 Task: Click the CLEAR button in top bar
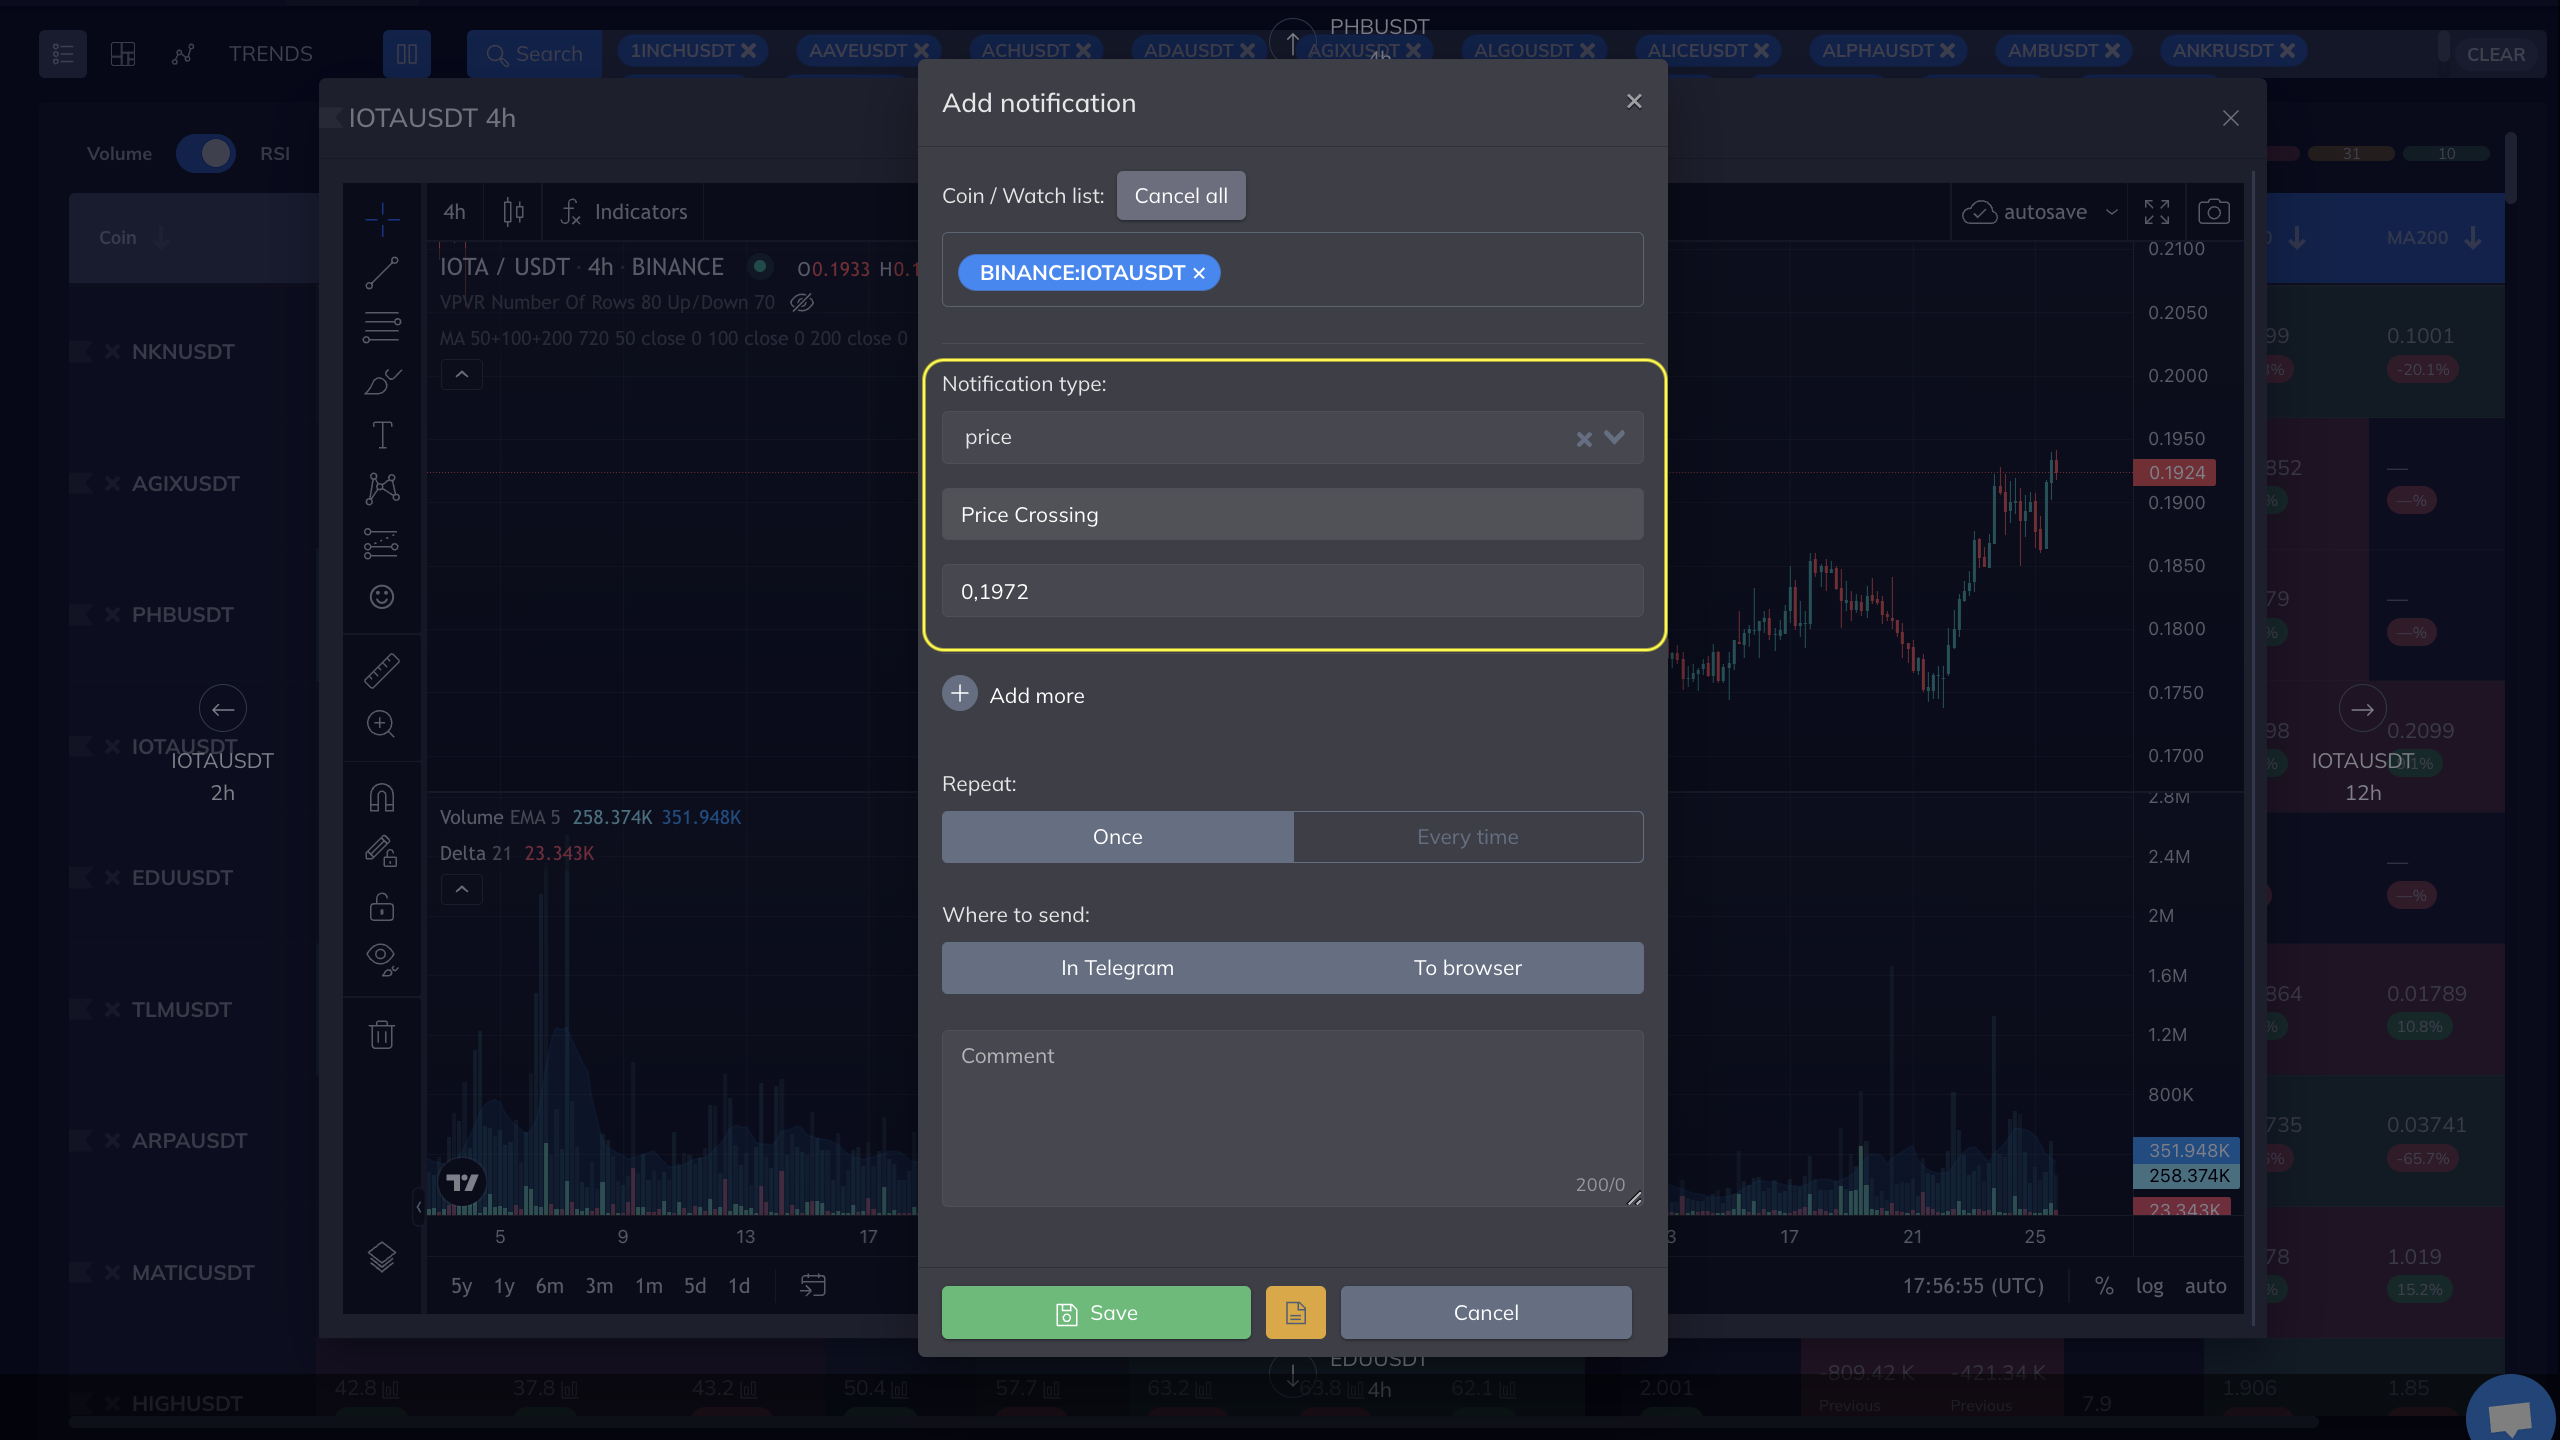point(2496,54)
